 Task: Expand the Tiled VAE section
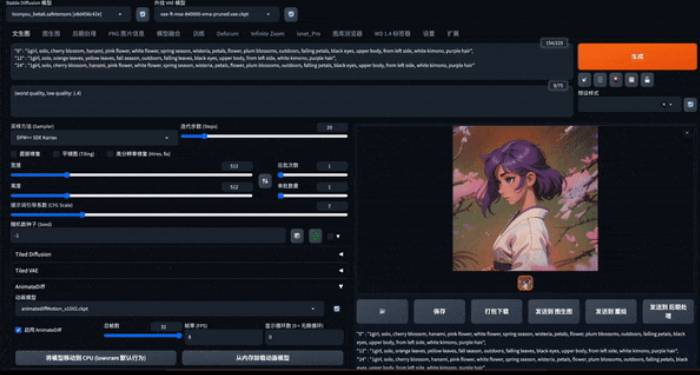179,271
